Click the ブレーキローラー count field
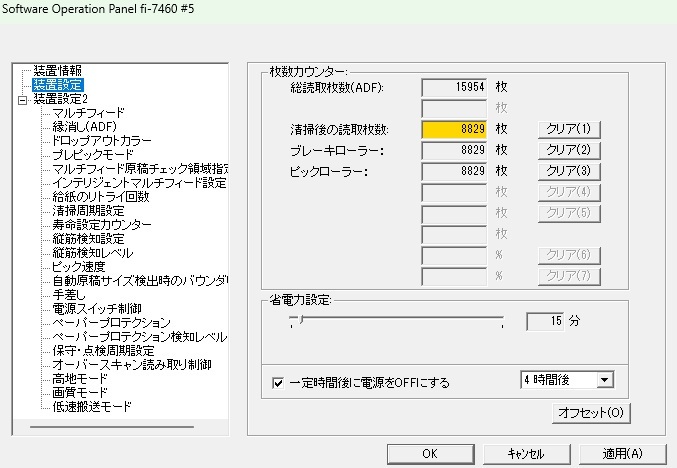Image resolution: width=677 pixels, height=468 pixels. 454,150
